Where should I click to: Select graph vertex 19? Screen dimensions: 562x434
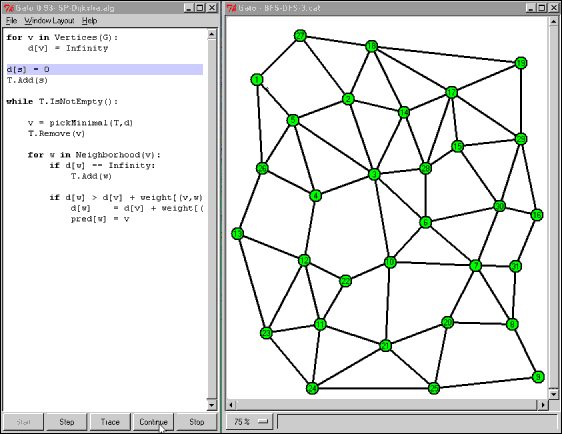pyautogui.click(x=521, y=63)
